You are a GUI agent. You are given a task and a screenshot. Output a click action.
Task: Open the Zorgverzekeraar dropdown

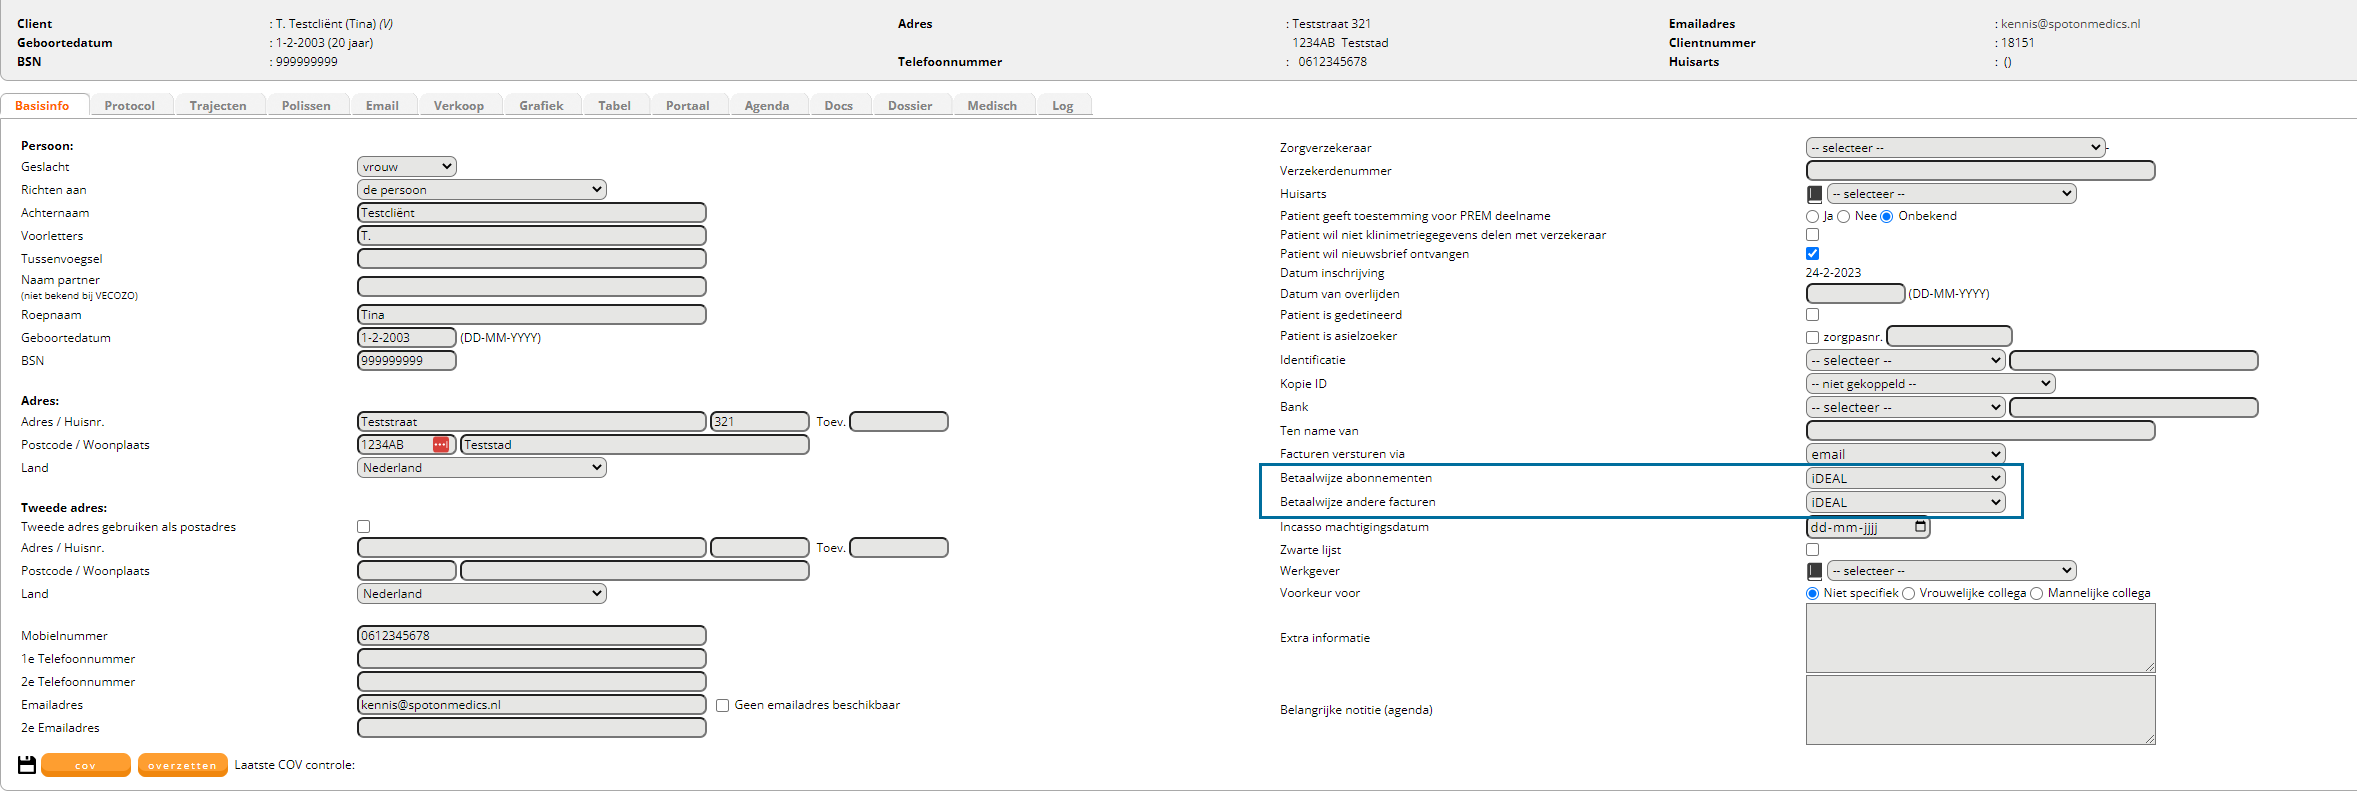tap(1955, 148)
